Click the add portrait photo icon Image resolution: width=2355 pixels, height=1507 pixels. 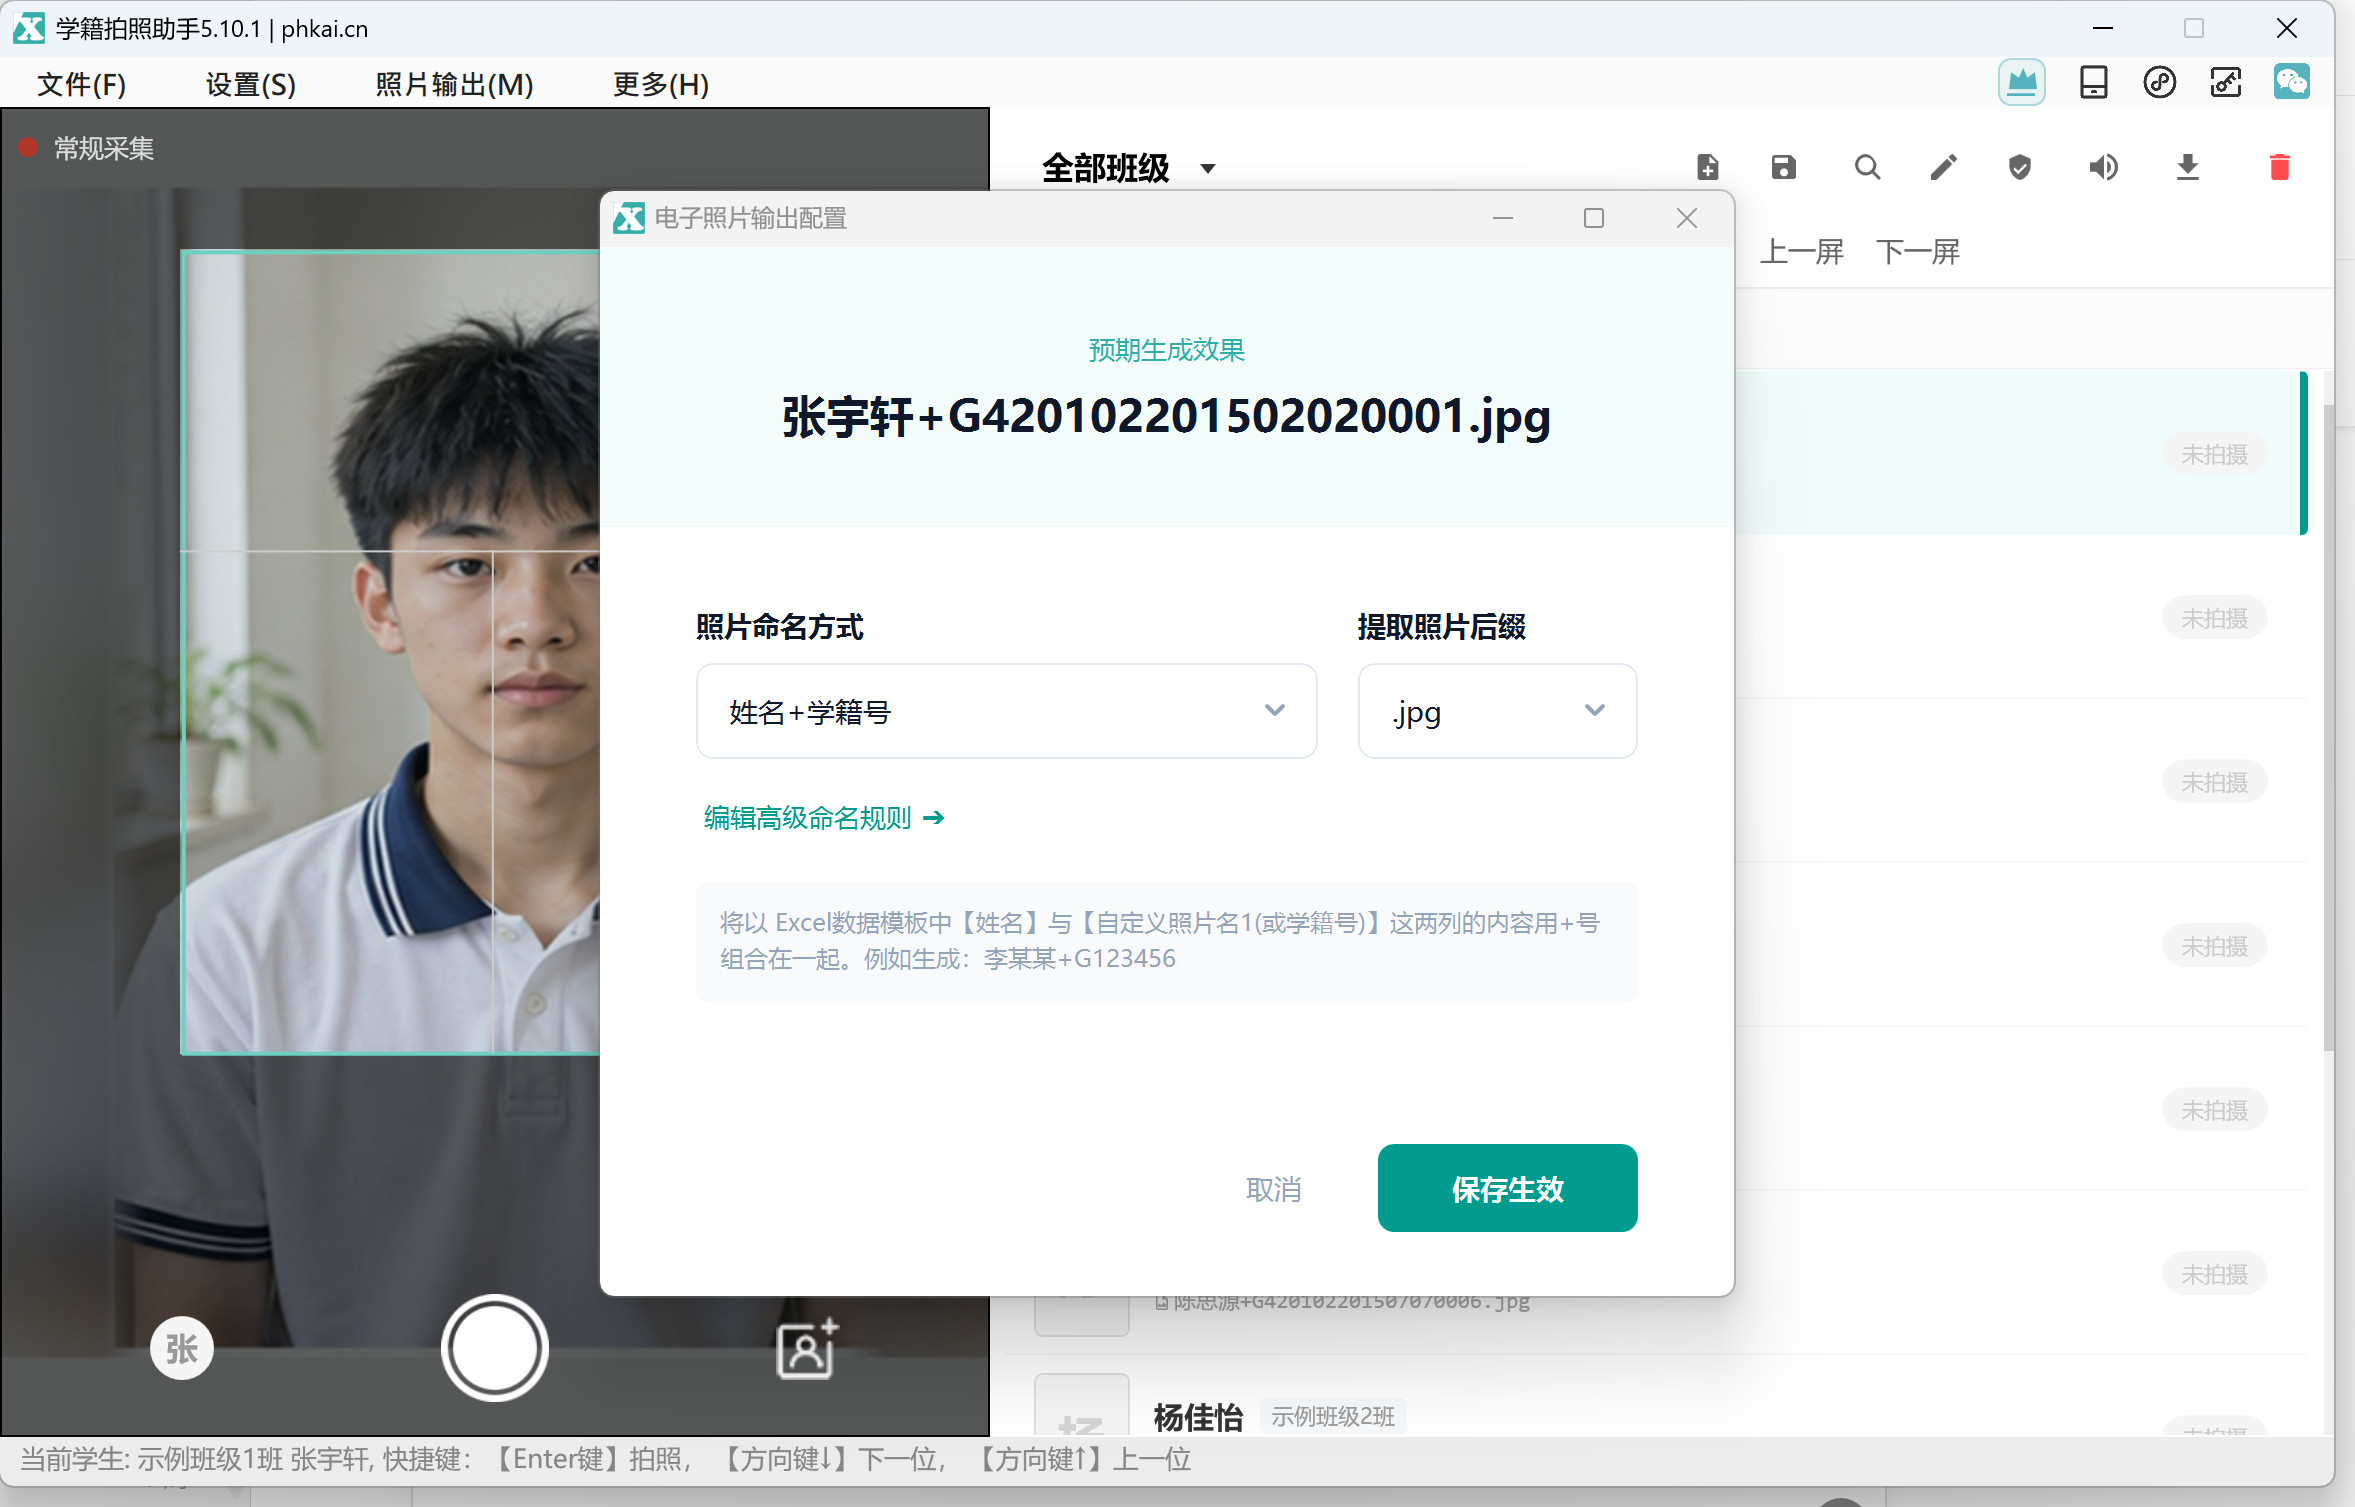[806, 1349]
